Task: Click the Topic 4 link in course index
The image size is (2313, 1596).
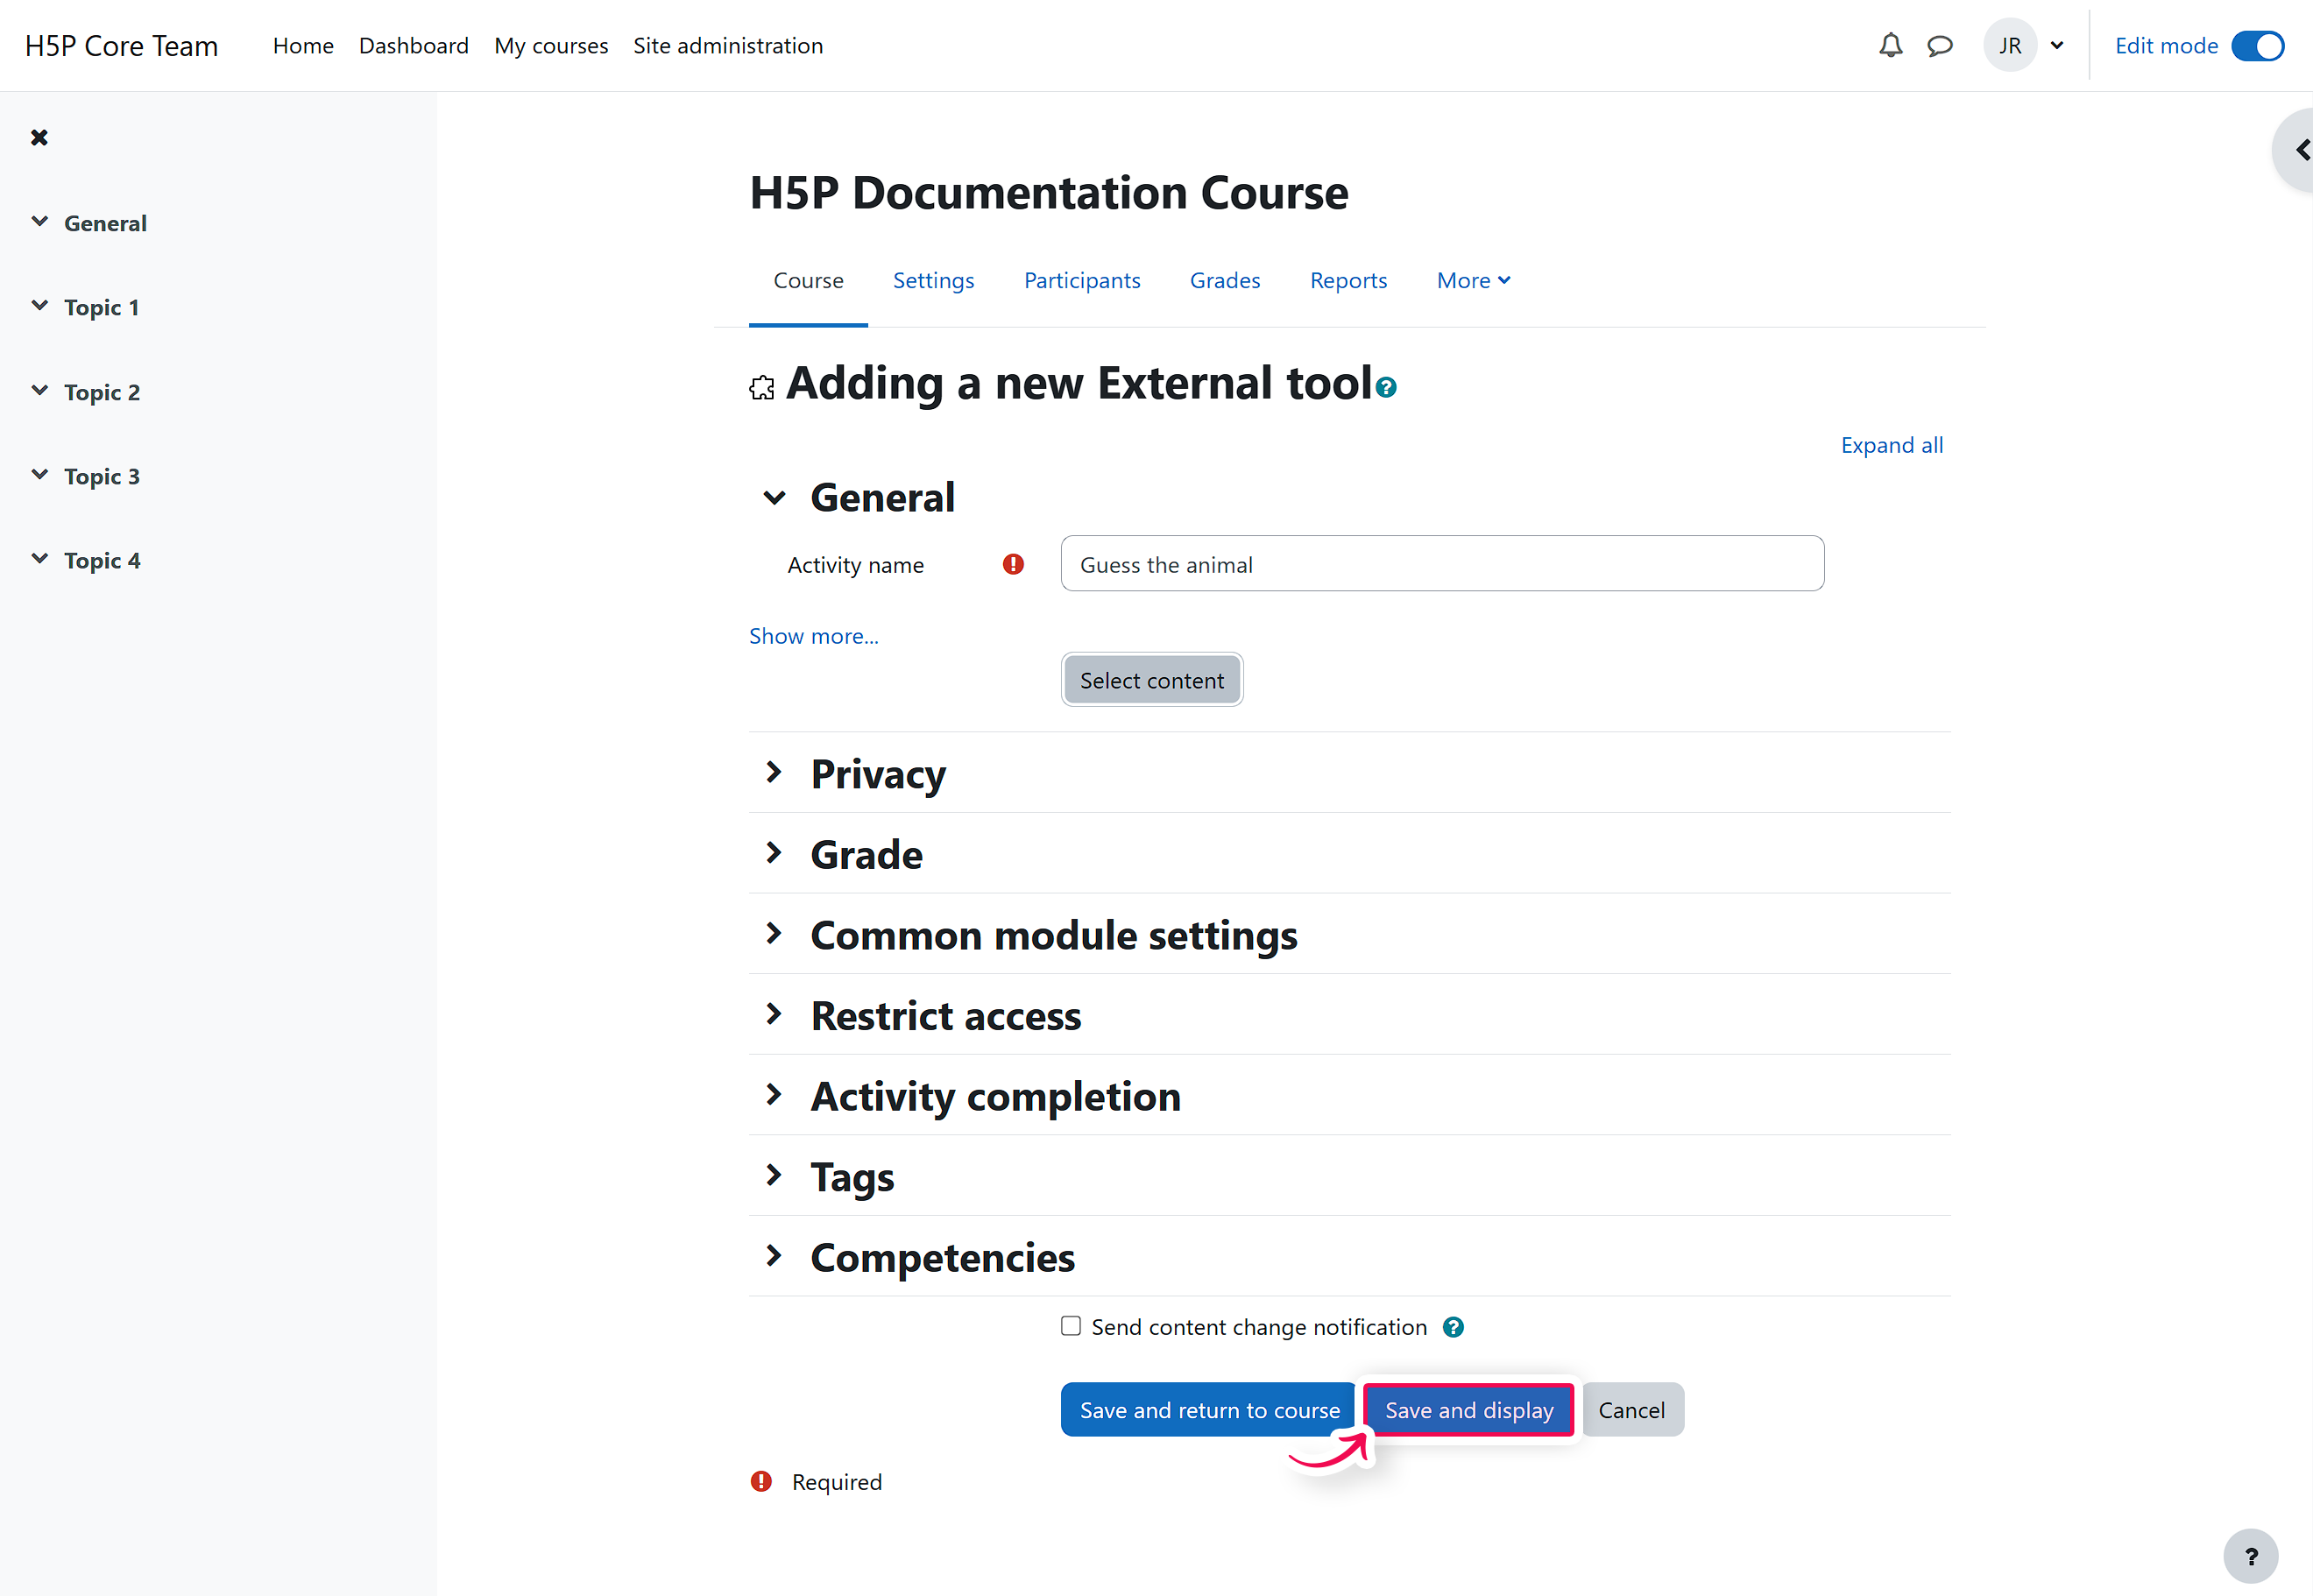Action: click(x=102, y=560)
